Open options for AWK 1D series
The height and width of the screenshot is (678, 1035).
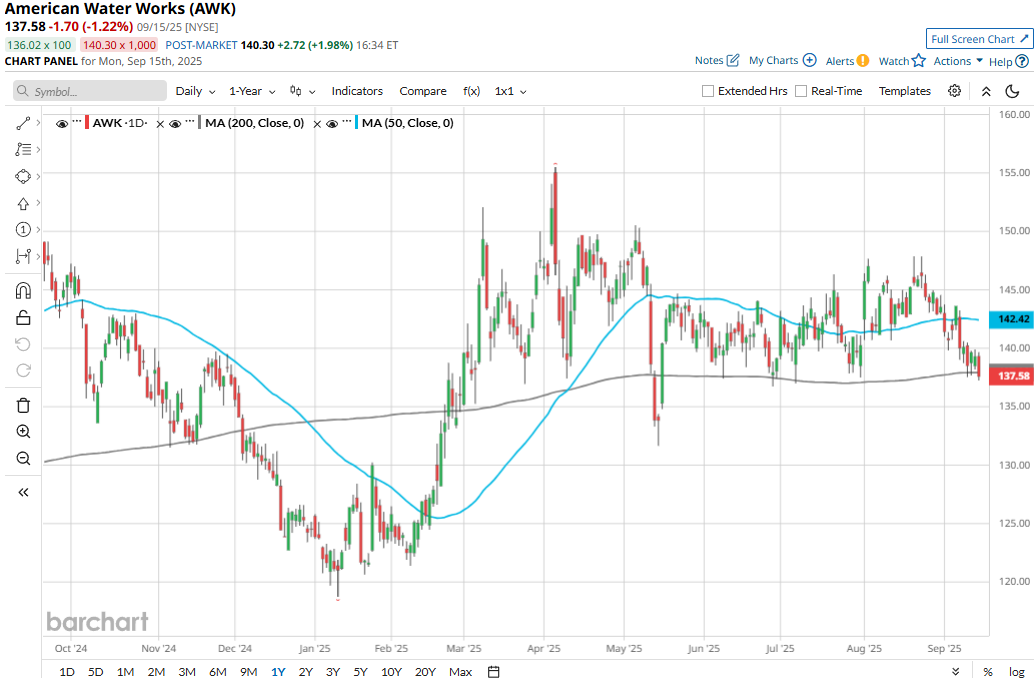[77, 121]
